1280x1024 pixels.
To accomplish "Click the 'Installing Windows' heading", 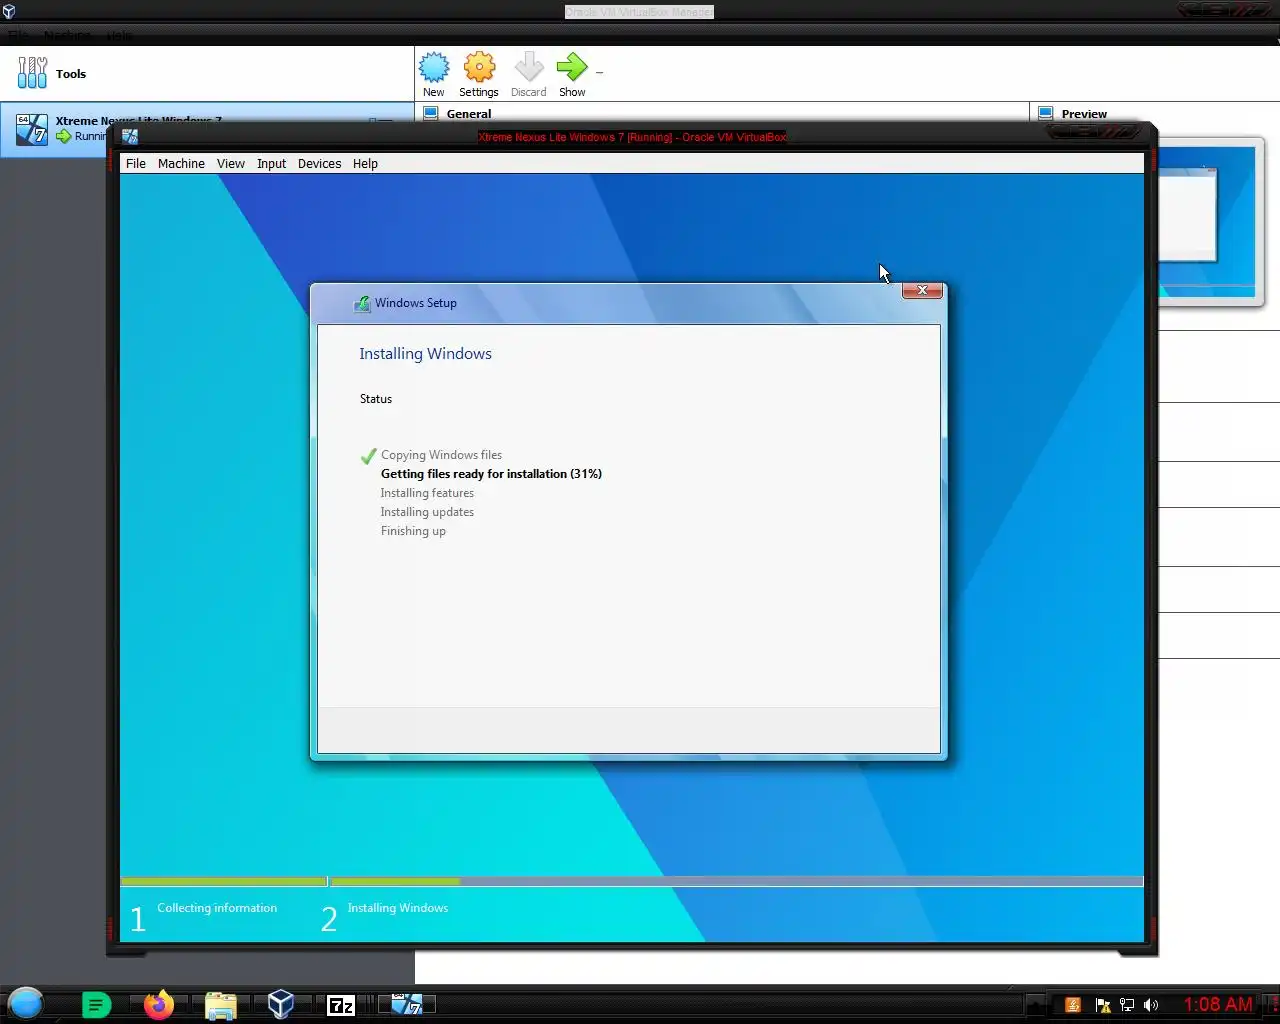I will click(x=425, y=354).
